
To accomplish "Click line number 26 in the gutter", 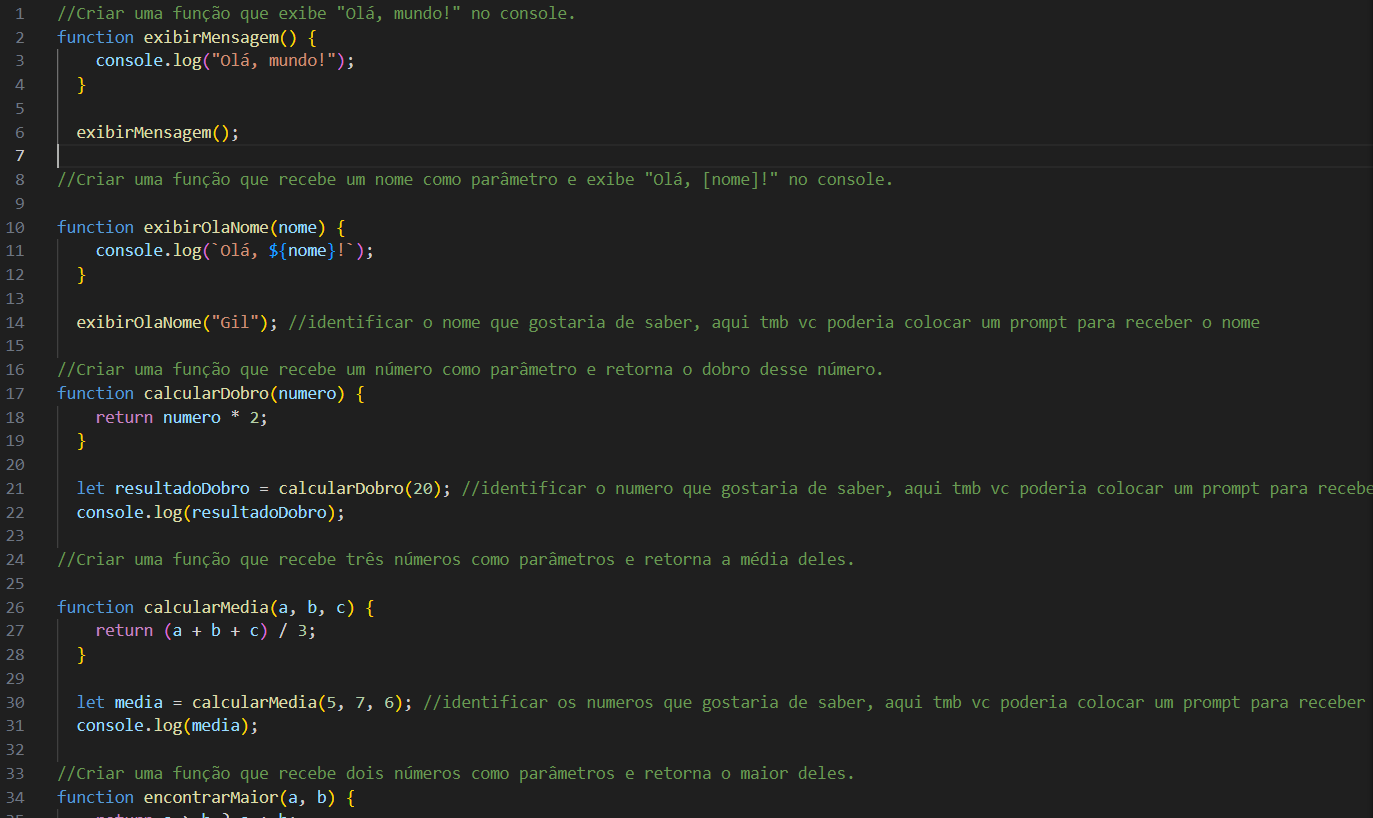I will pos(16,607).
